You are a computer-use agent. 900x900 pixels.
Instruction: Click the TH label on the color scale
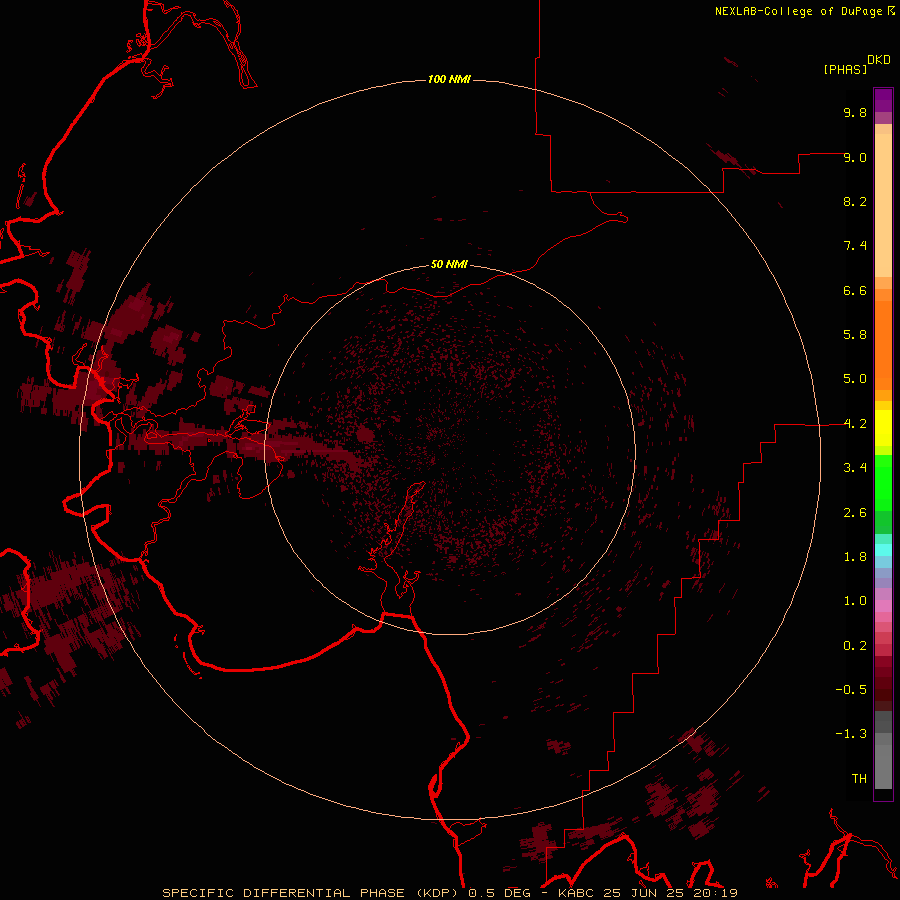pyautogui.click(x=859, y=779)
